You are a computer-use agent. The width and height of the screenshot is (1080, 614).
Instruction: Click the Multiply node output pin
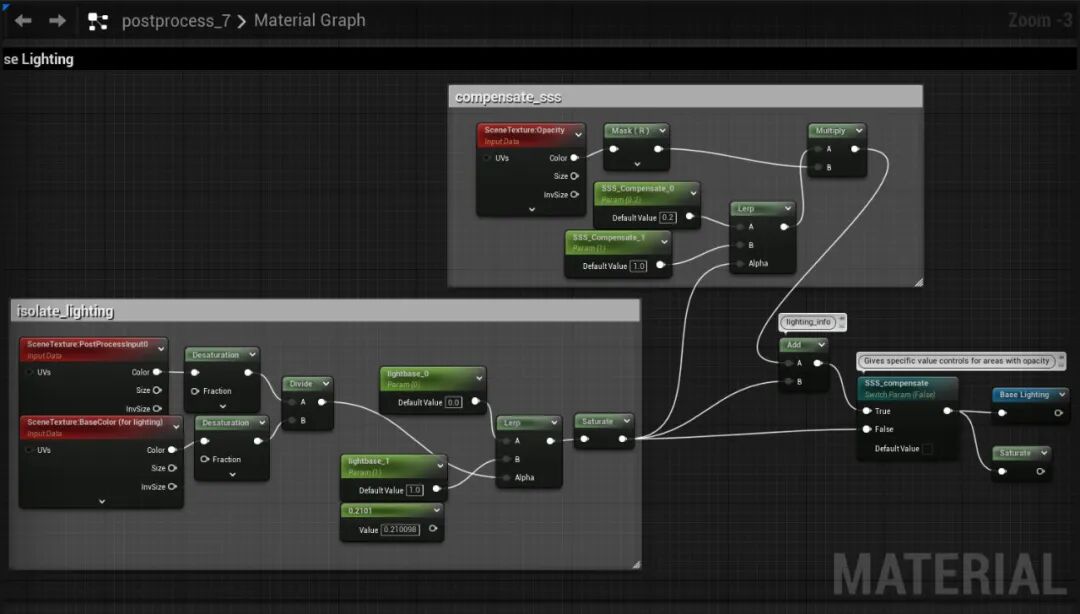click(855, 149)
